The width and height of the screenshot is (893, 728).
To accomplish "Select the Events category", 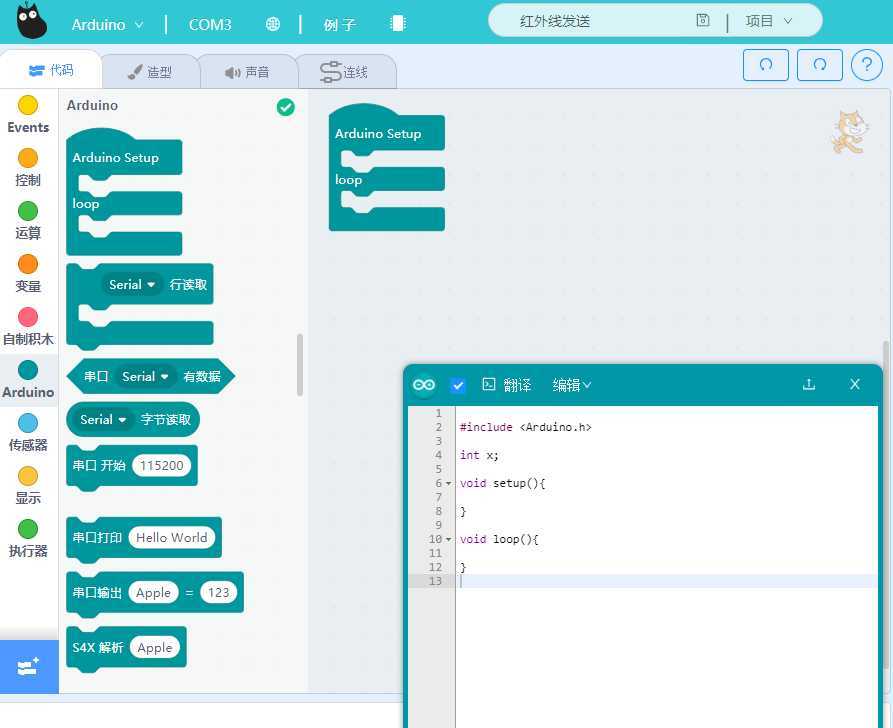I will (28, 114).
